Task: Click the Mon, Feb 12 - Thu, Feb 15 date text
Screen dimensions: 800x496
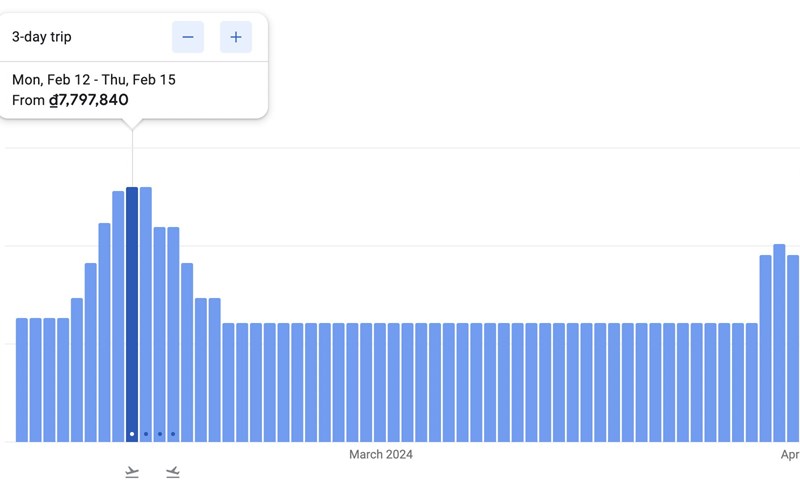Action: click(x=94, y=80)
